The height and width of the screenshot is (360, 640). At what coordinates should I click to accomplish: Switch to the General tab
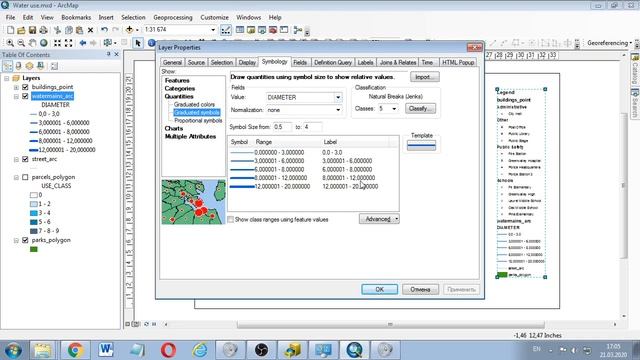pyautogui.click(x=172, y=62)
